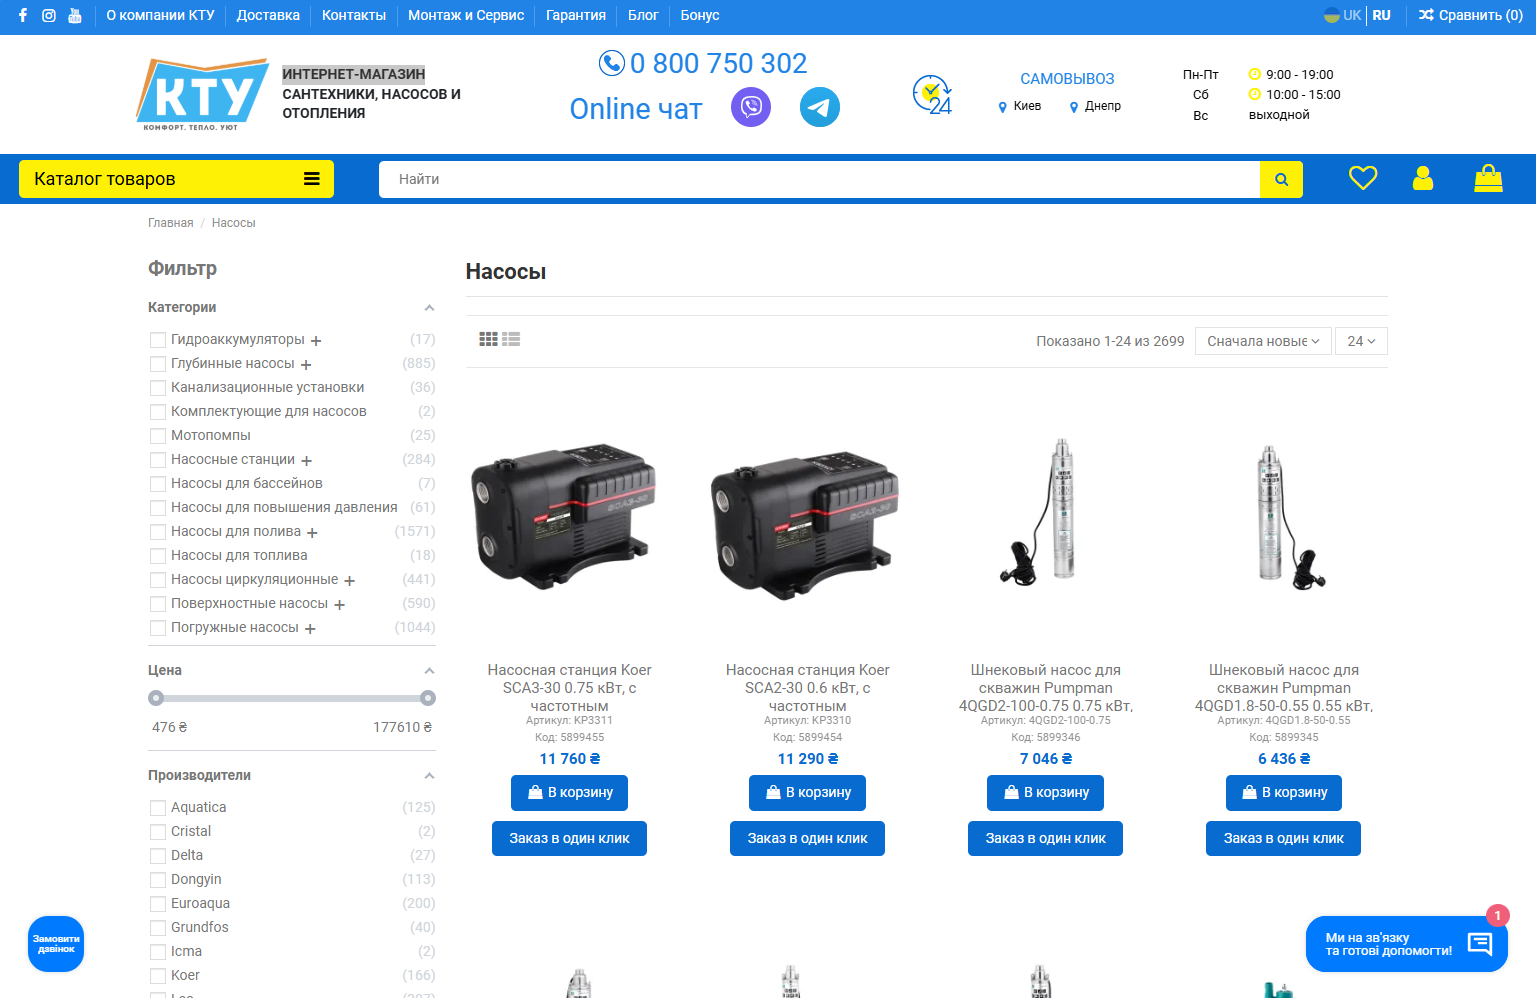The image size is (1536, 998).
Task: Collapse the Категории filter section
Action: click(x=429, y=308)
